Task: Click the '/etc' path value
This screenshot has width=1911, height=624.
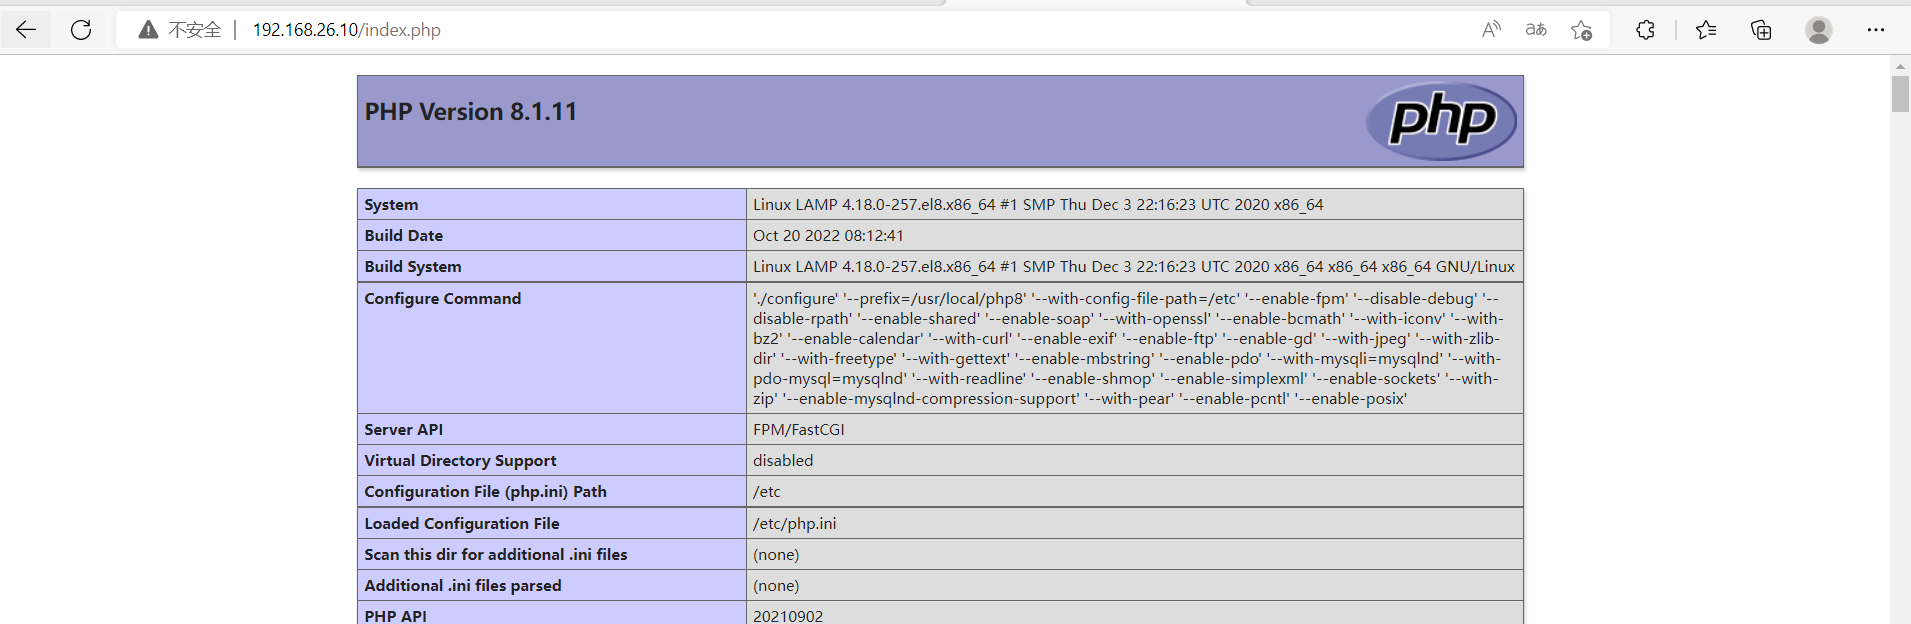Action: click(x=767, y=491)
